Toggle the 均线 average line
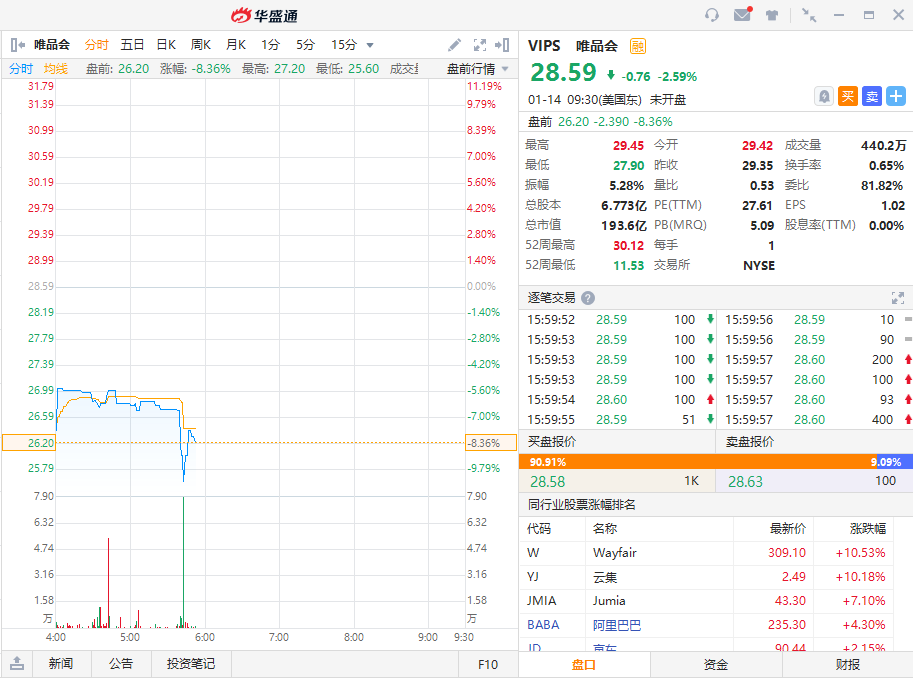This screenshot has height=678, width=913. pos(56,69)
